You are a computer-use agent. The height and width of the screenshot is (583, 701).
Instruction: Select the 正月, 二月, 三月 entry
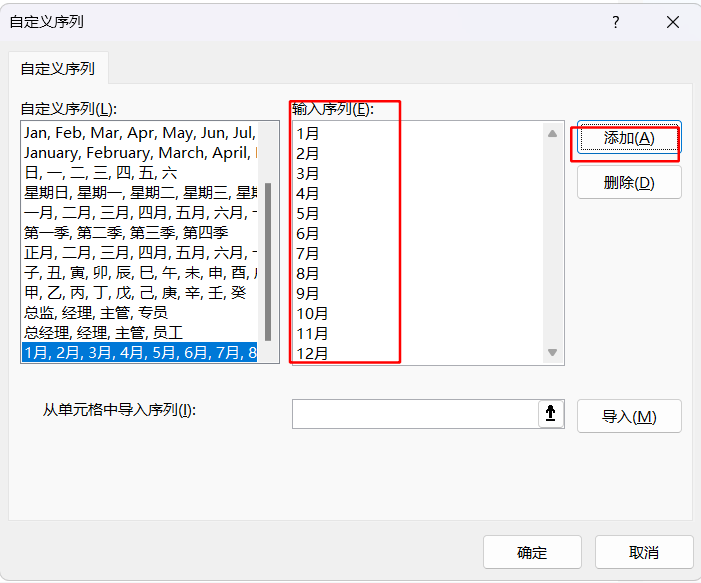tap(139, 253)
